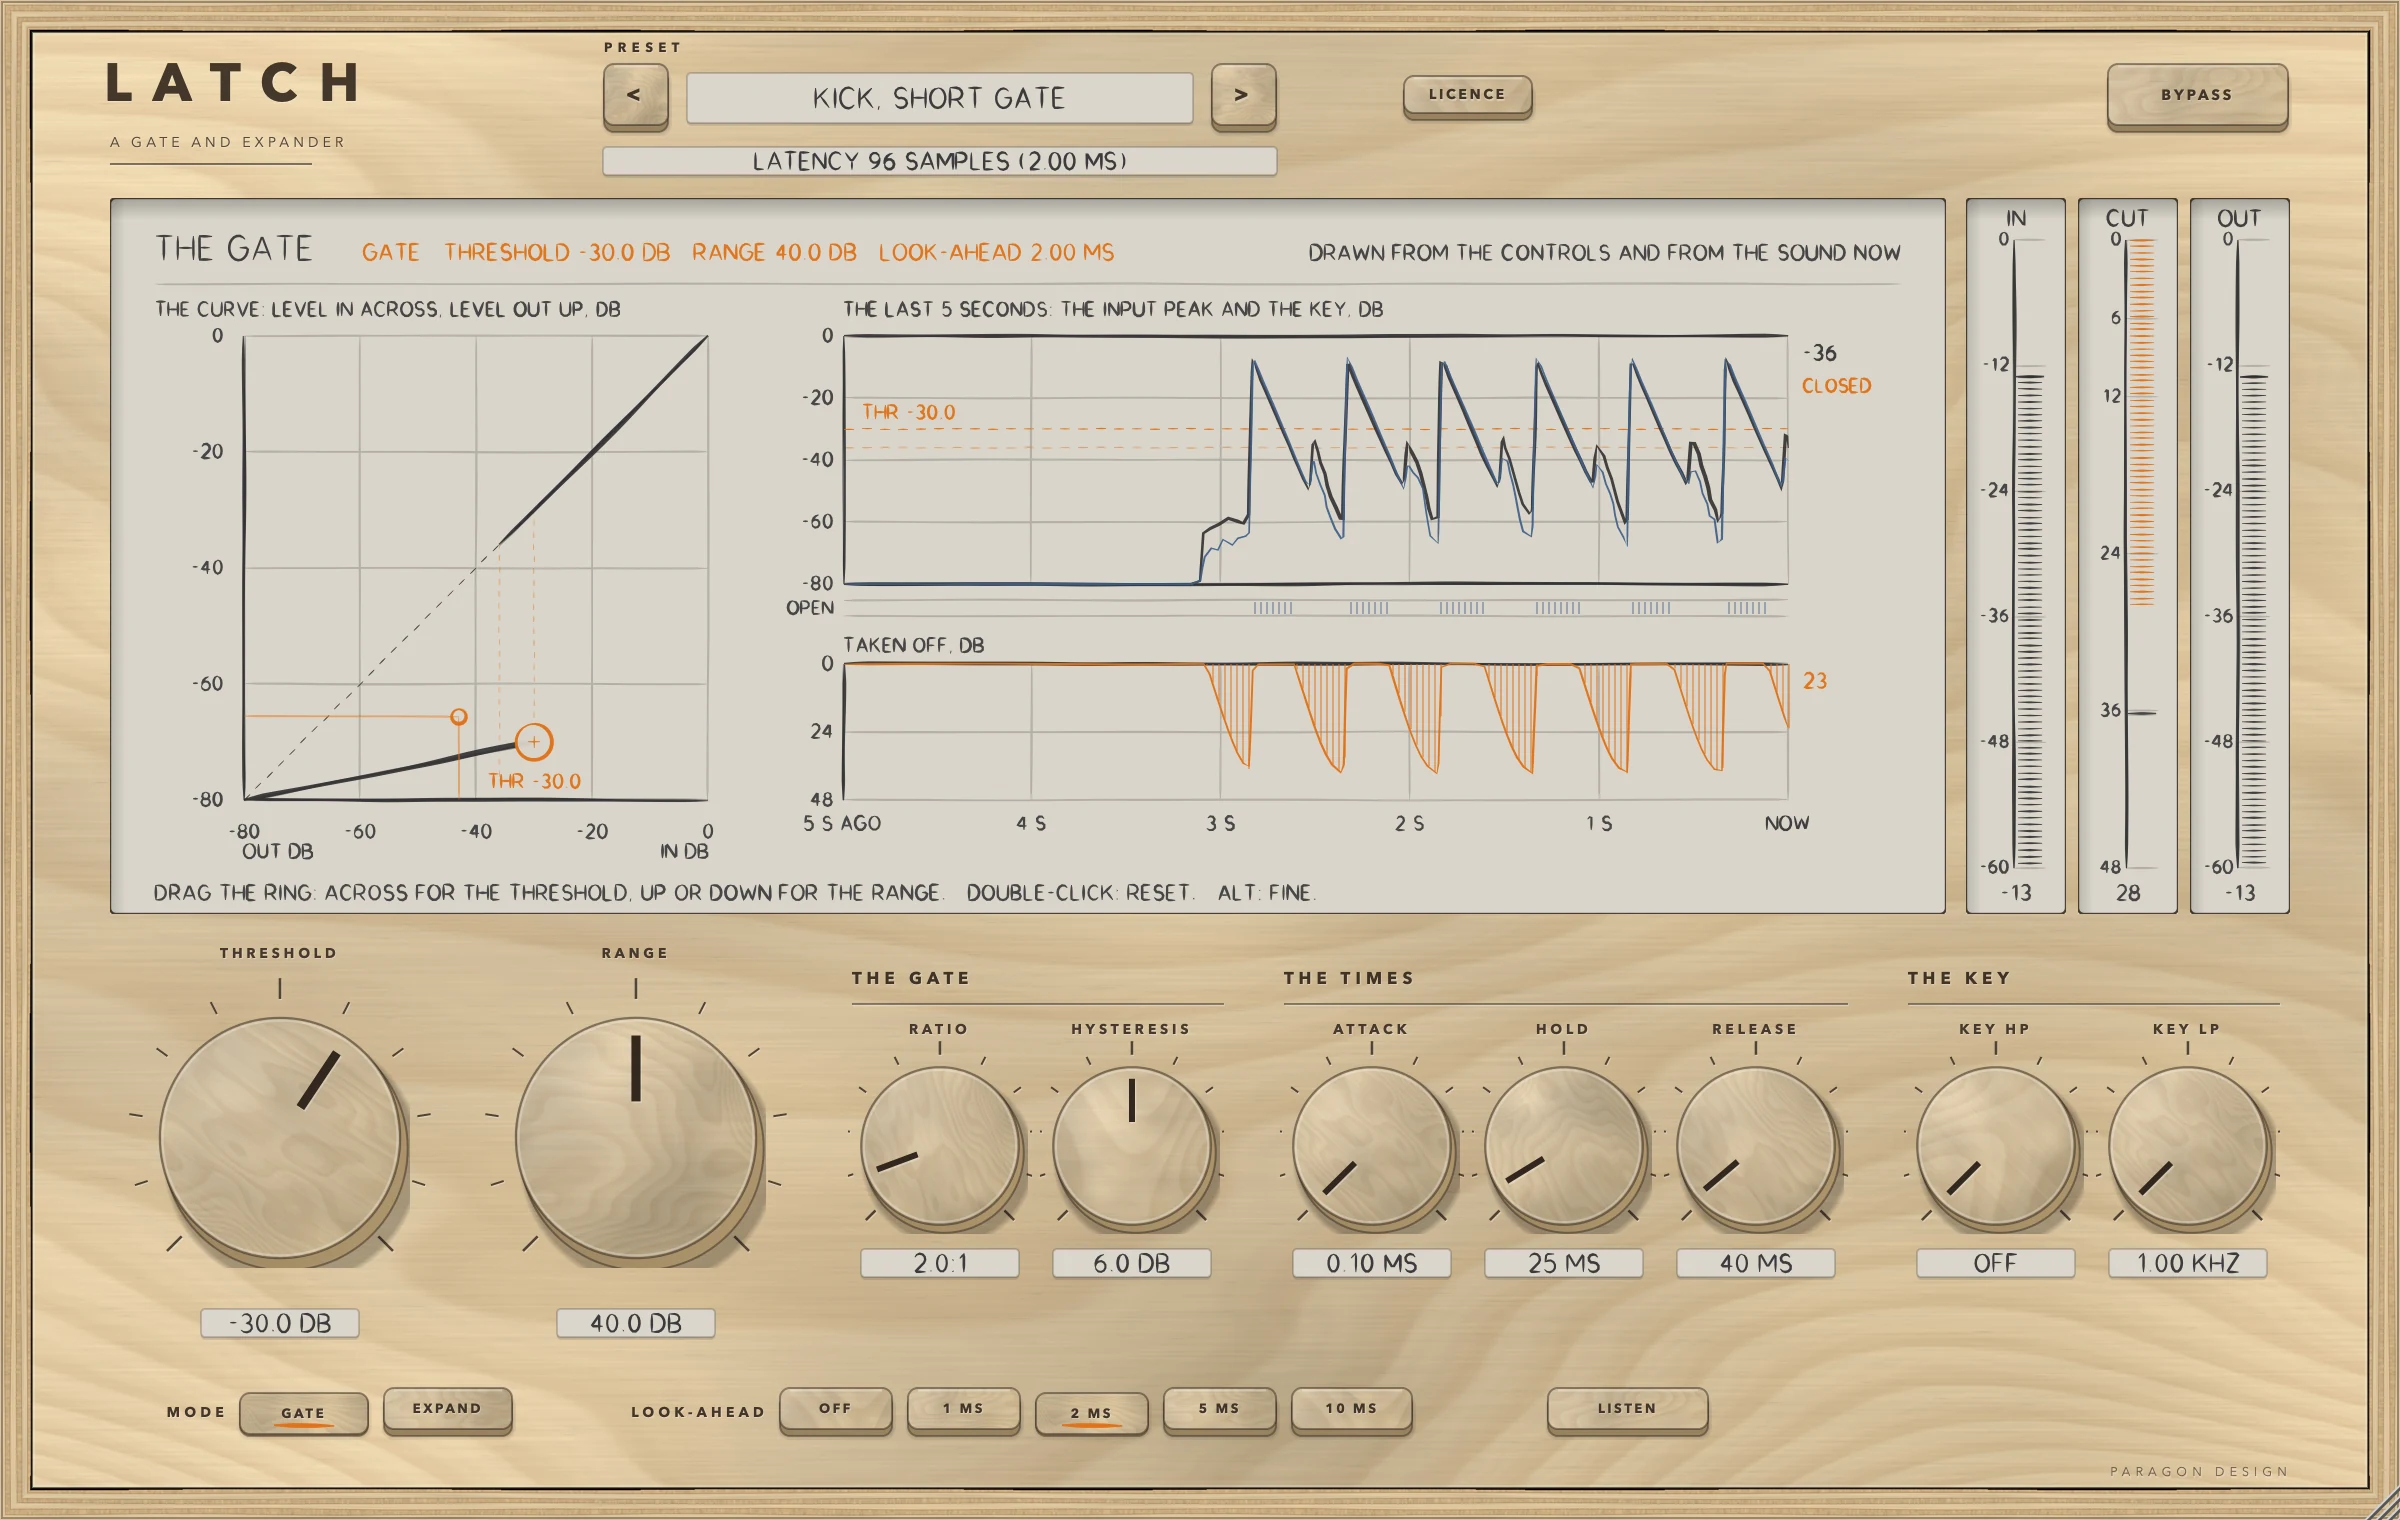Go to the previous preset arrow

point(635,96)
